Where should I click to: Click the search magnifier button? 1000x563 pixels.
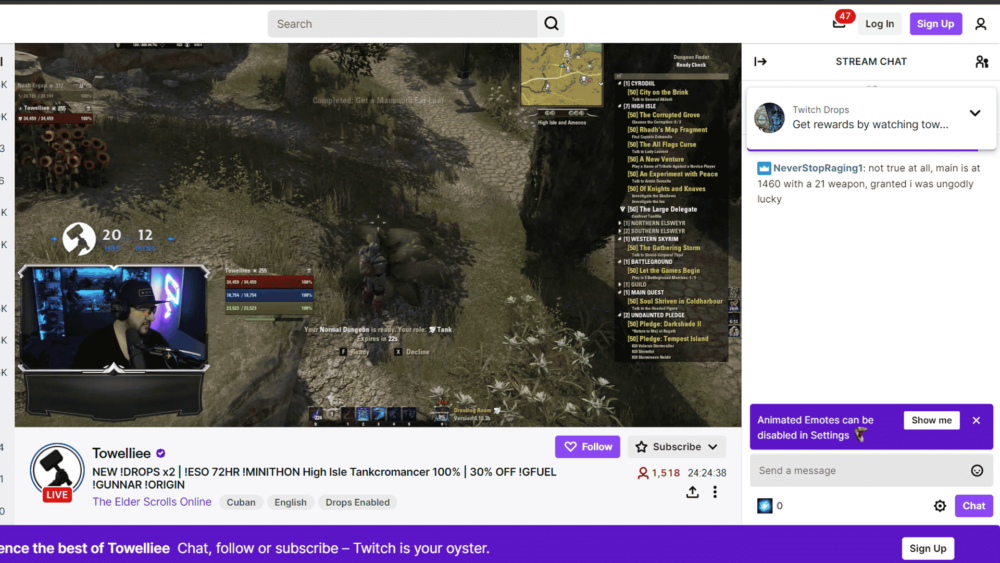pyautogui.click(x=551, y=24)
